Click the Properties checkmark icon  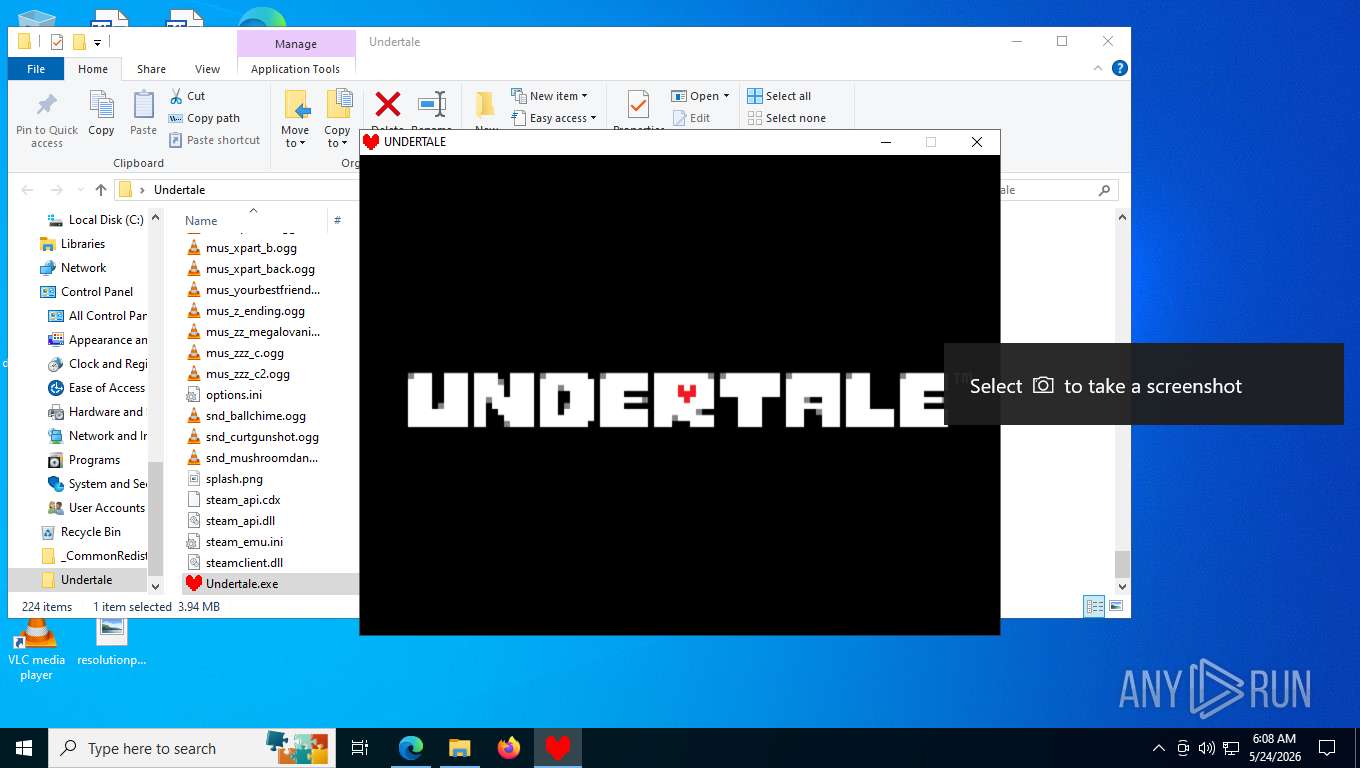(638, 105)
